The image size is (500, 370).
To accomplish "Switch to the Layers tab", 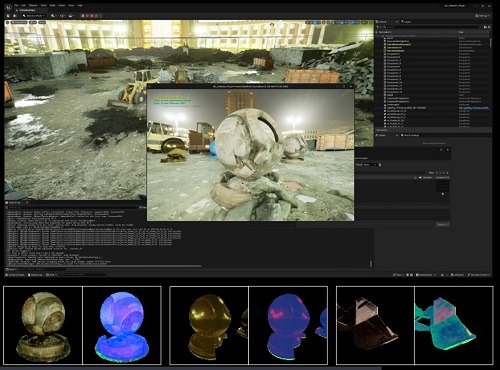I will tap(406, 22).
